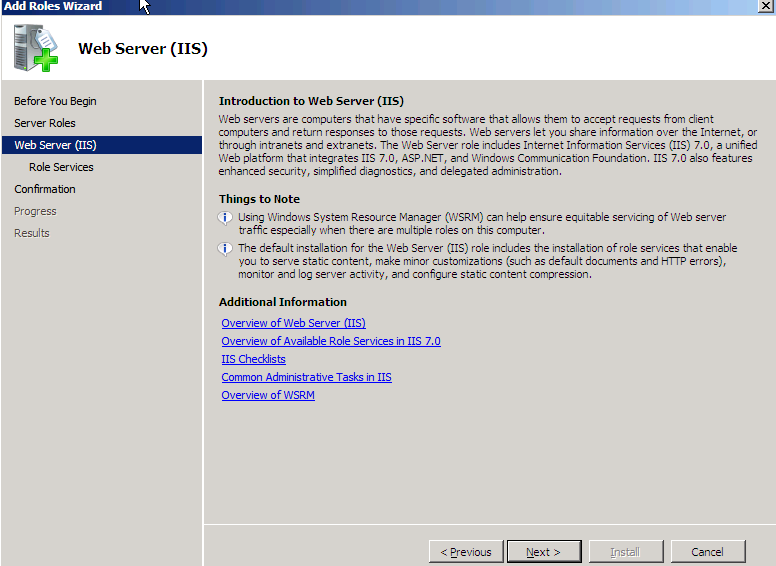Viewport: 776px width, 566px height.
Task: Click the Things to Note heading
Action: 259,199
